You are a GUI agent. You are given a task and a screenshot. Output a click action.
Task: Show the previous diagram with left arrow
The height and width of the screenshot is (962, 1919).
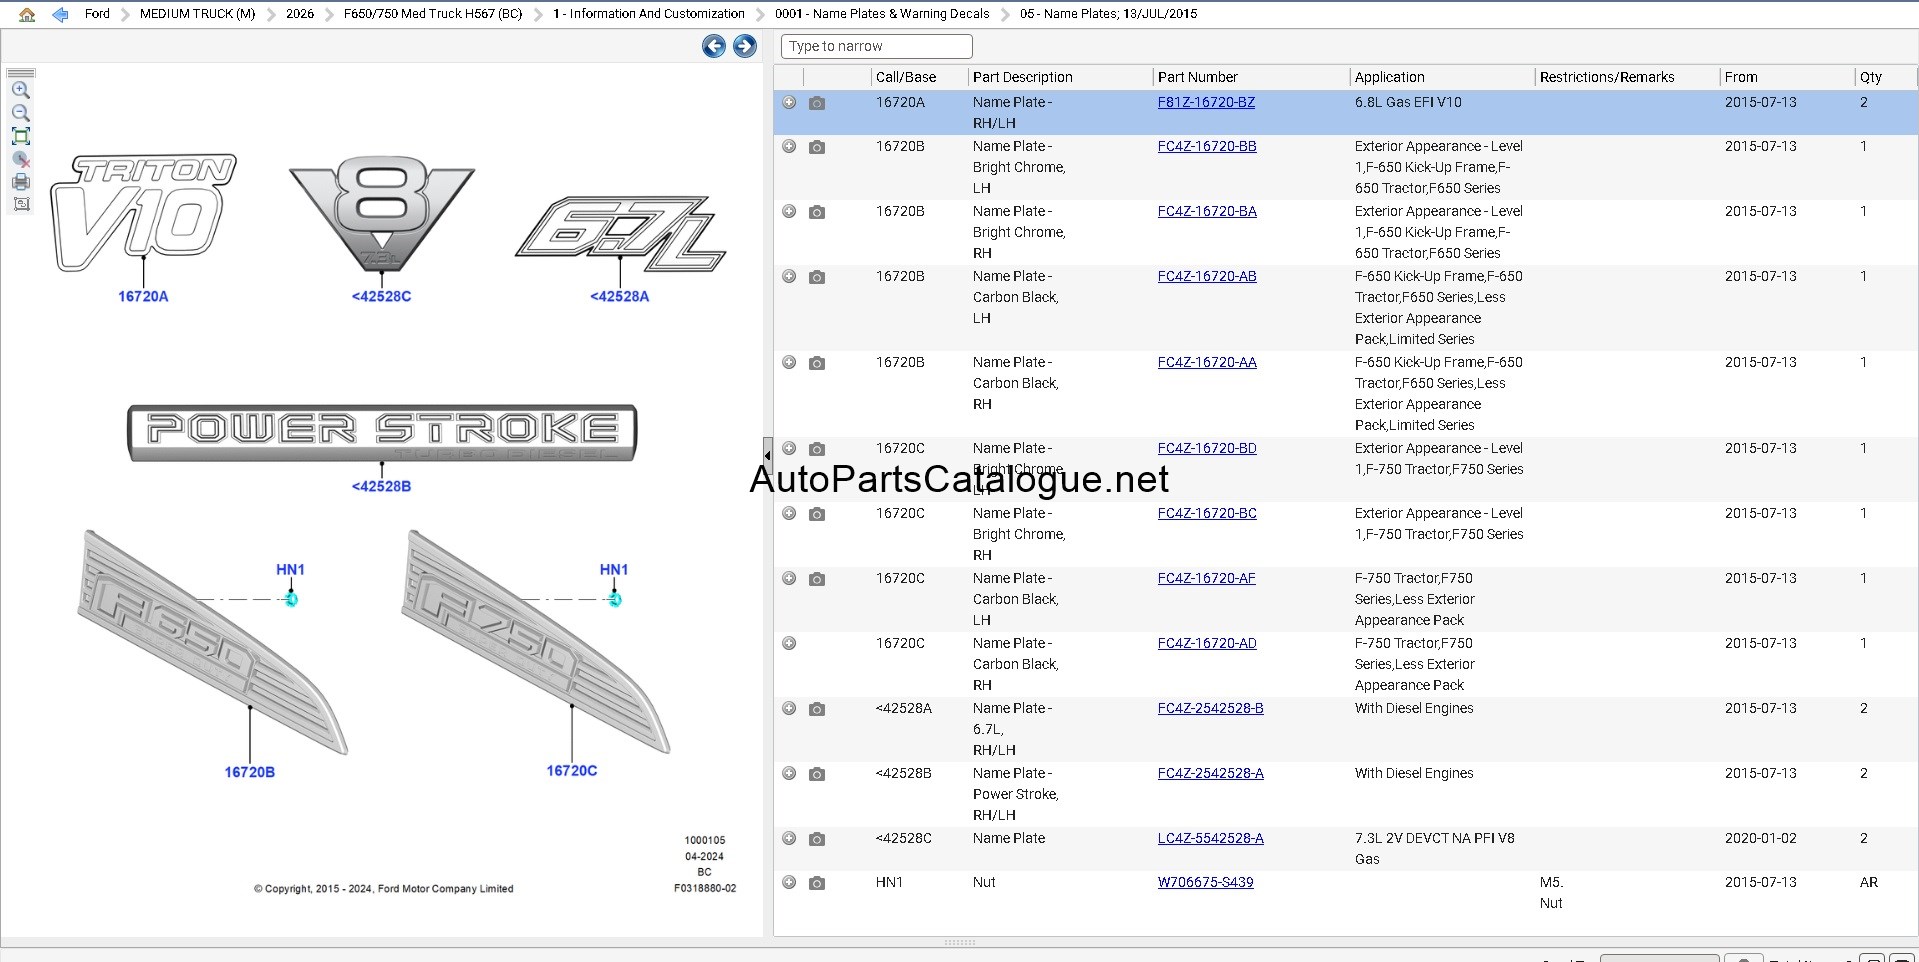coord(713,46)
